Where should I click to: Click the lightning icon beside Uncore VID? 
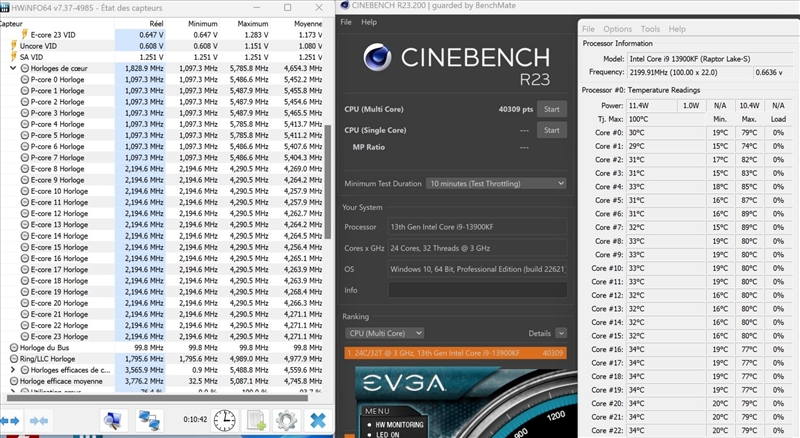14,45
